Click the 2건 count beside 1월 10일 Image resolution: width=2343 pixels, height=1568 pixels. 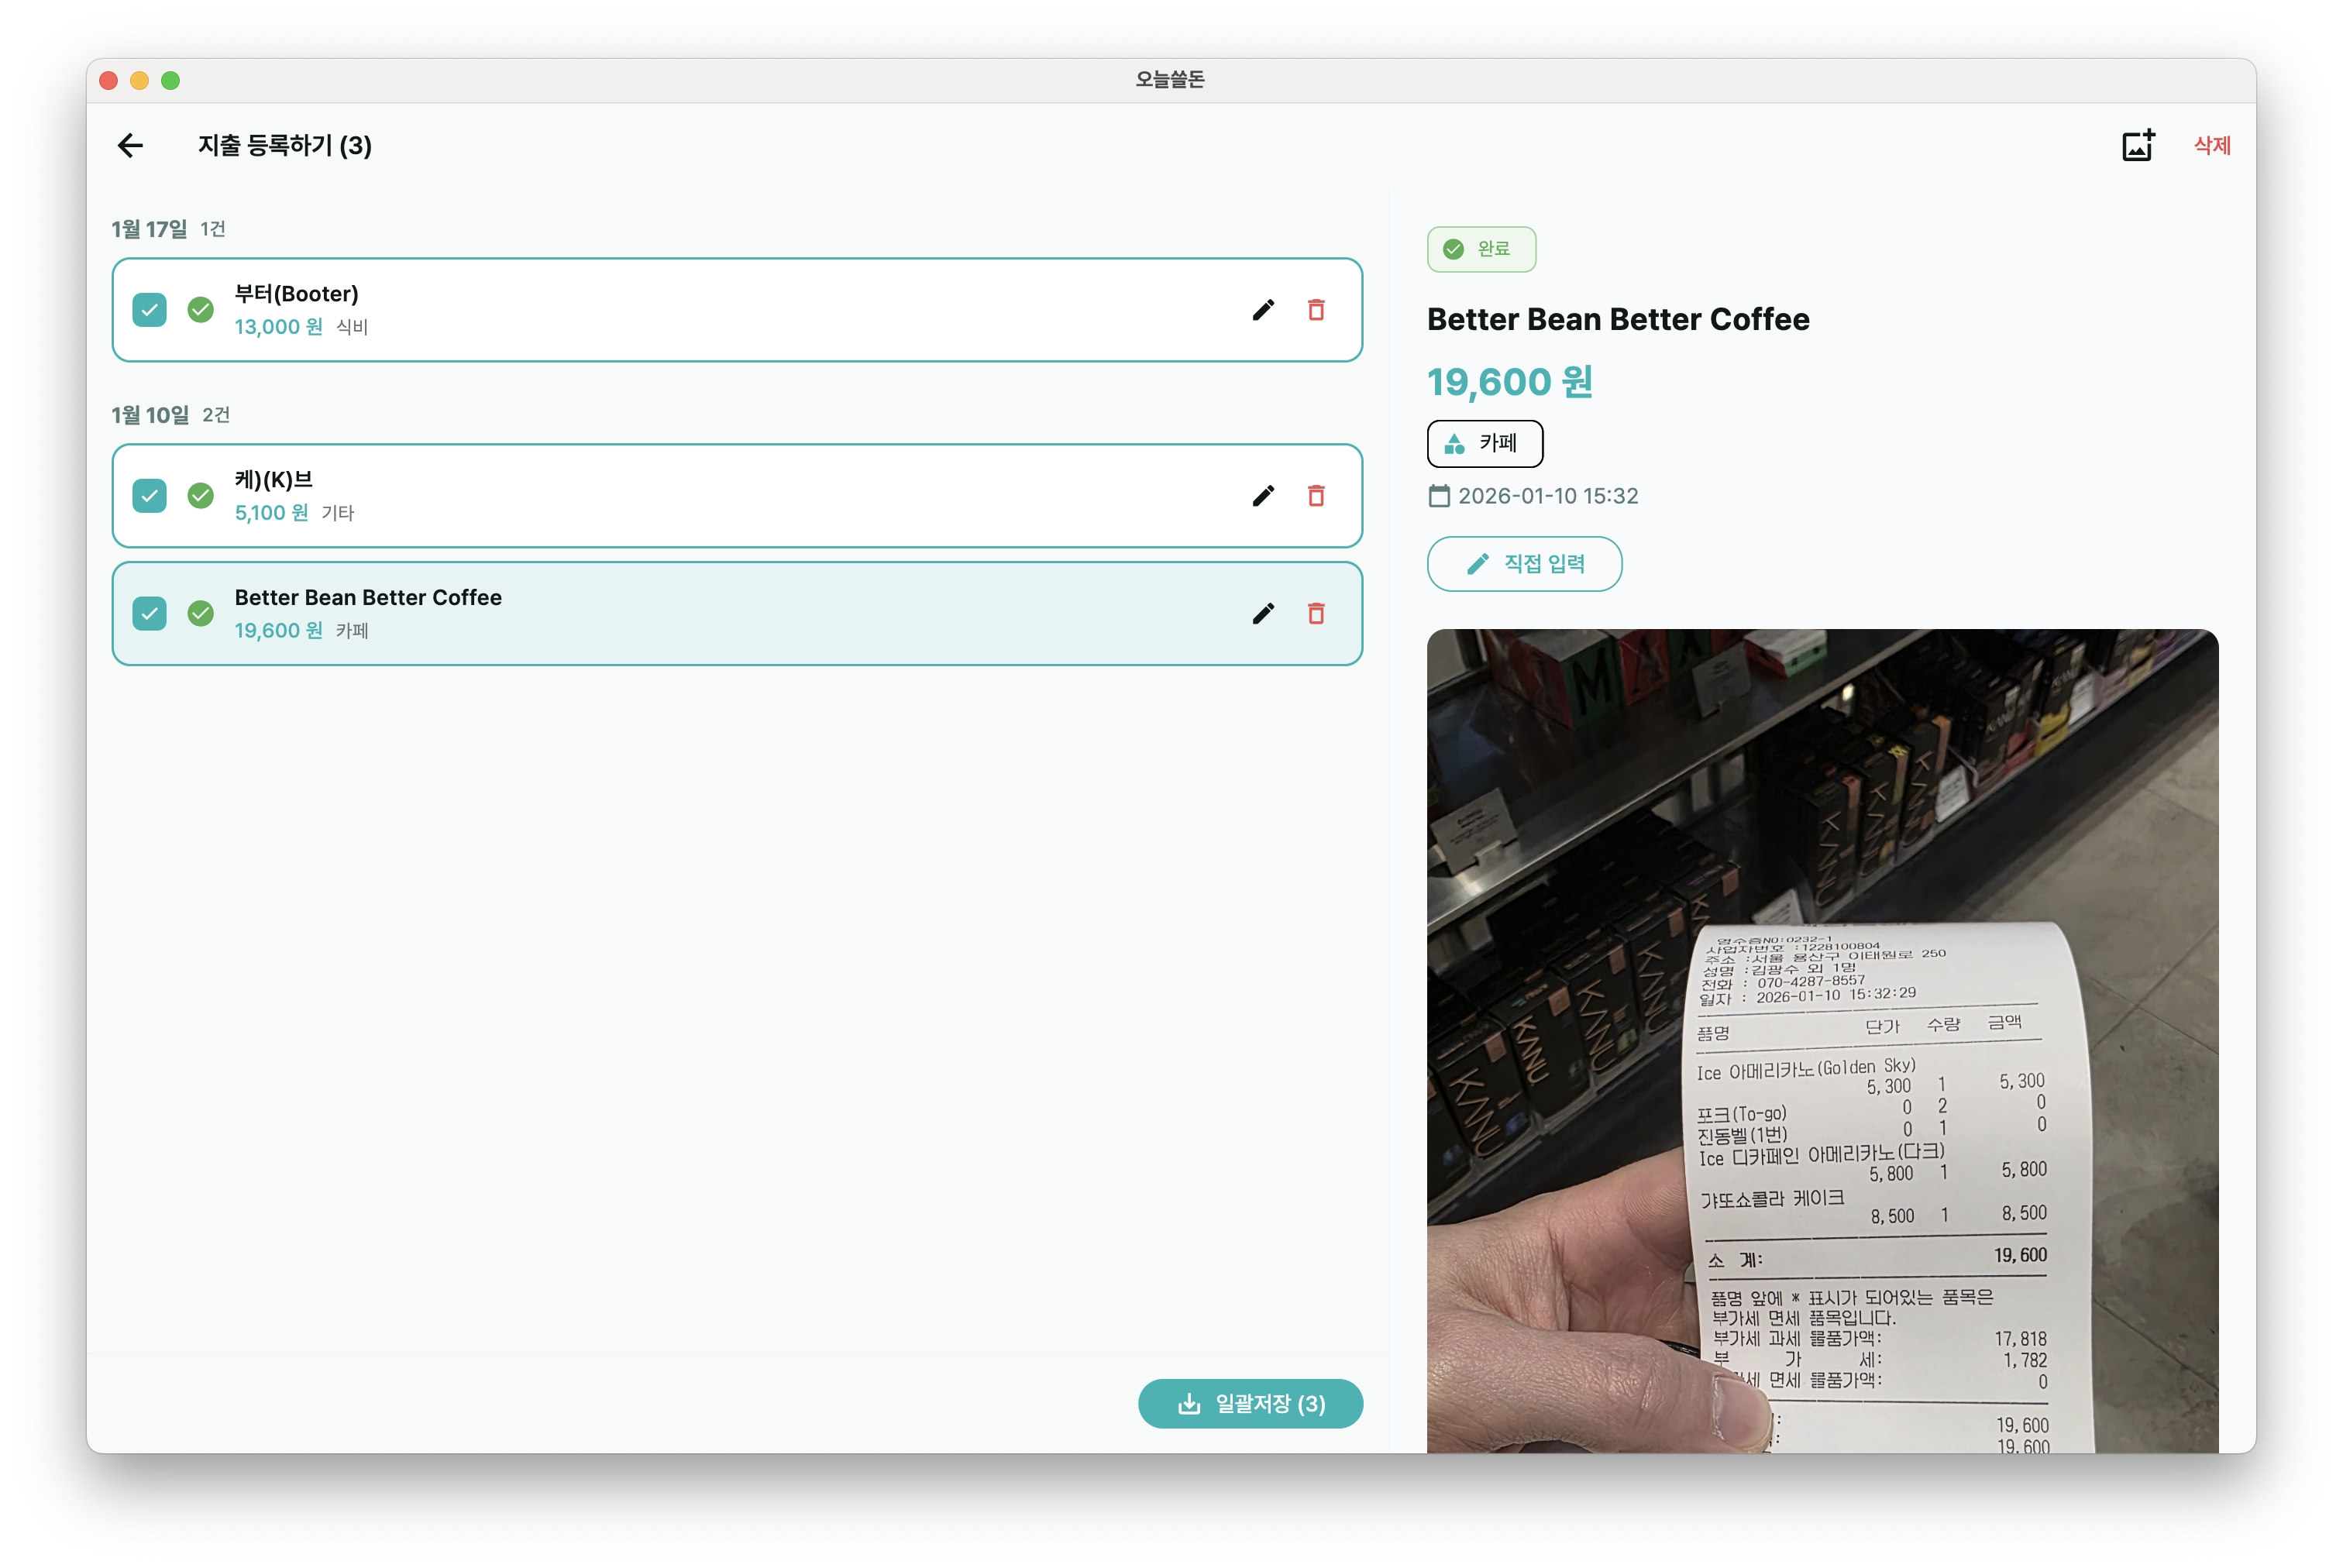(x=216, y=415)
